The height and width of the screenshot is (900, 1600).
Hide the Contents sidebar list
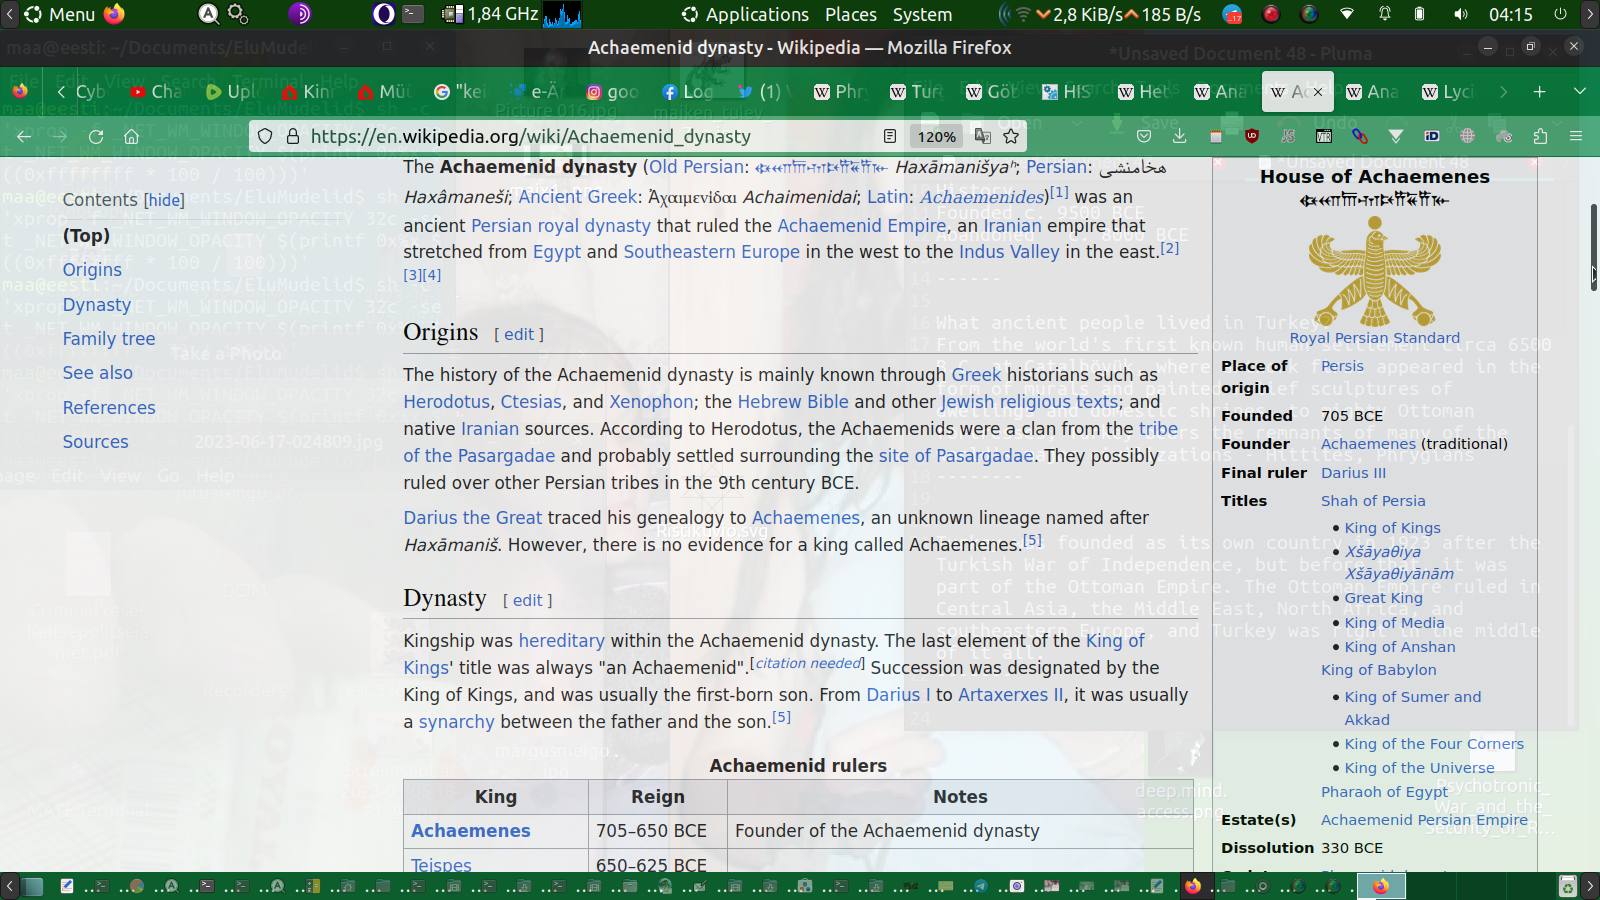[x=164, y=200]
